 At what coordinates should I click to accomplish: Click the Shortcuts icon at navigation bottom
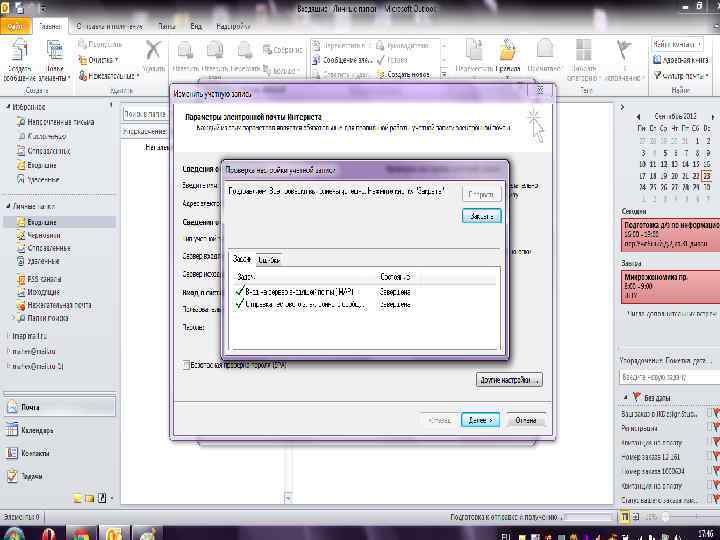[x=101, y=498]
